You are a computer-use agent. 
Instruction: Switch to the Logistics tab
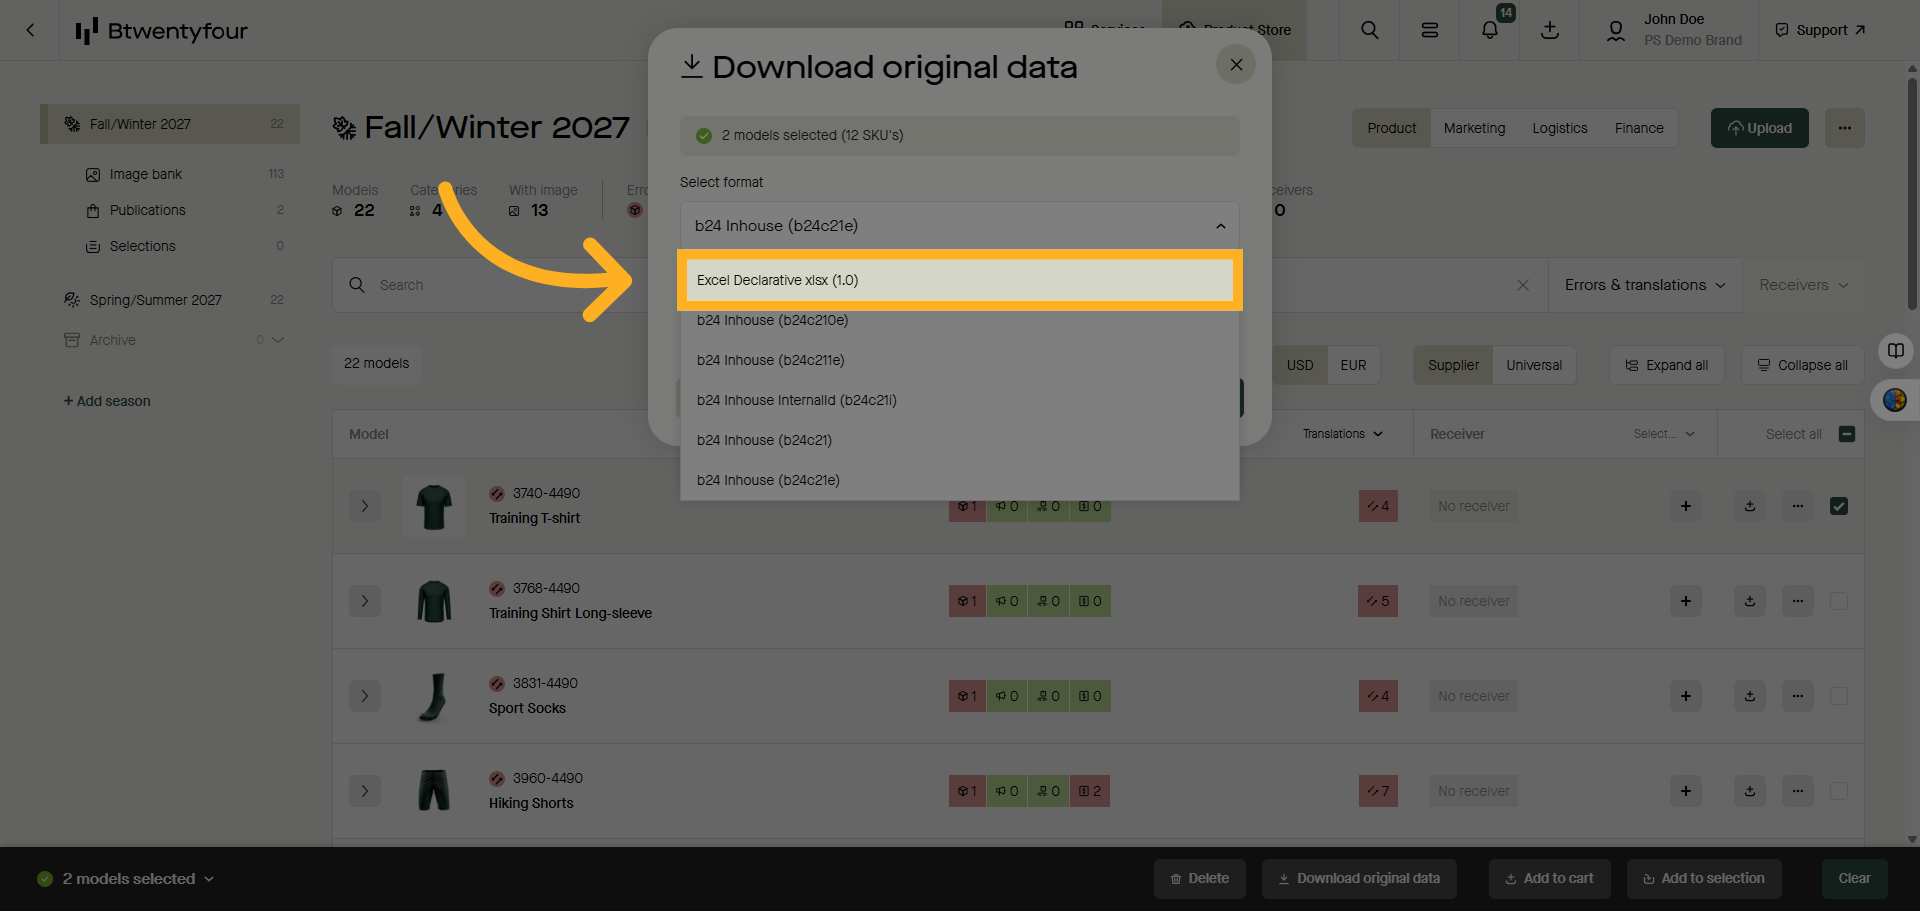point(1559,128)
